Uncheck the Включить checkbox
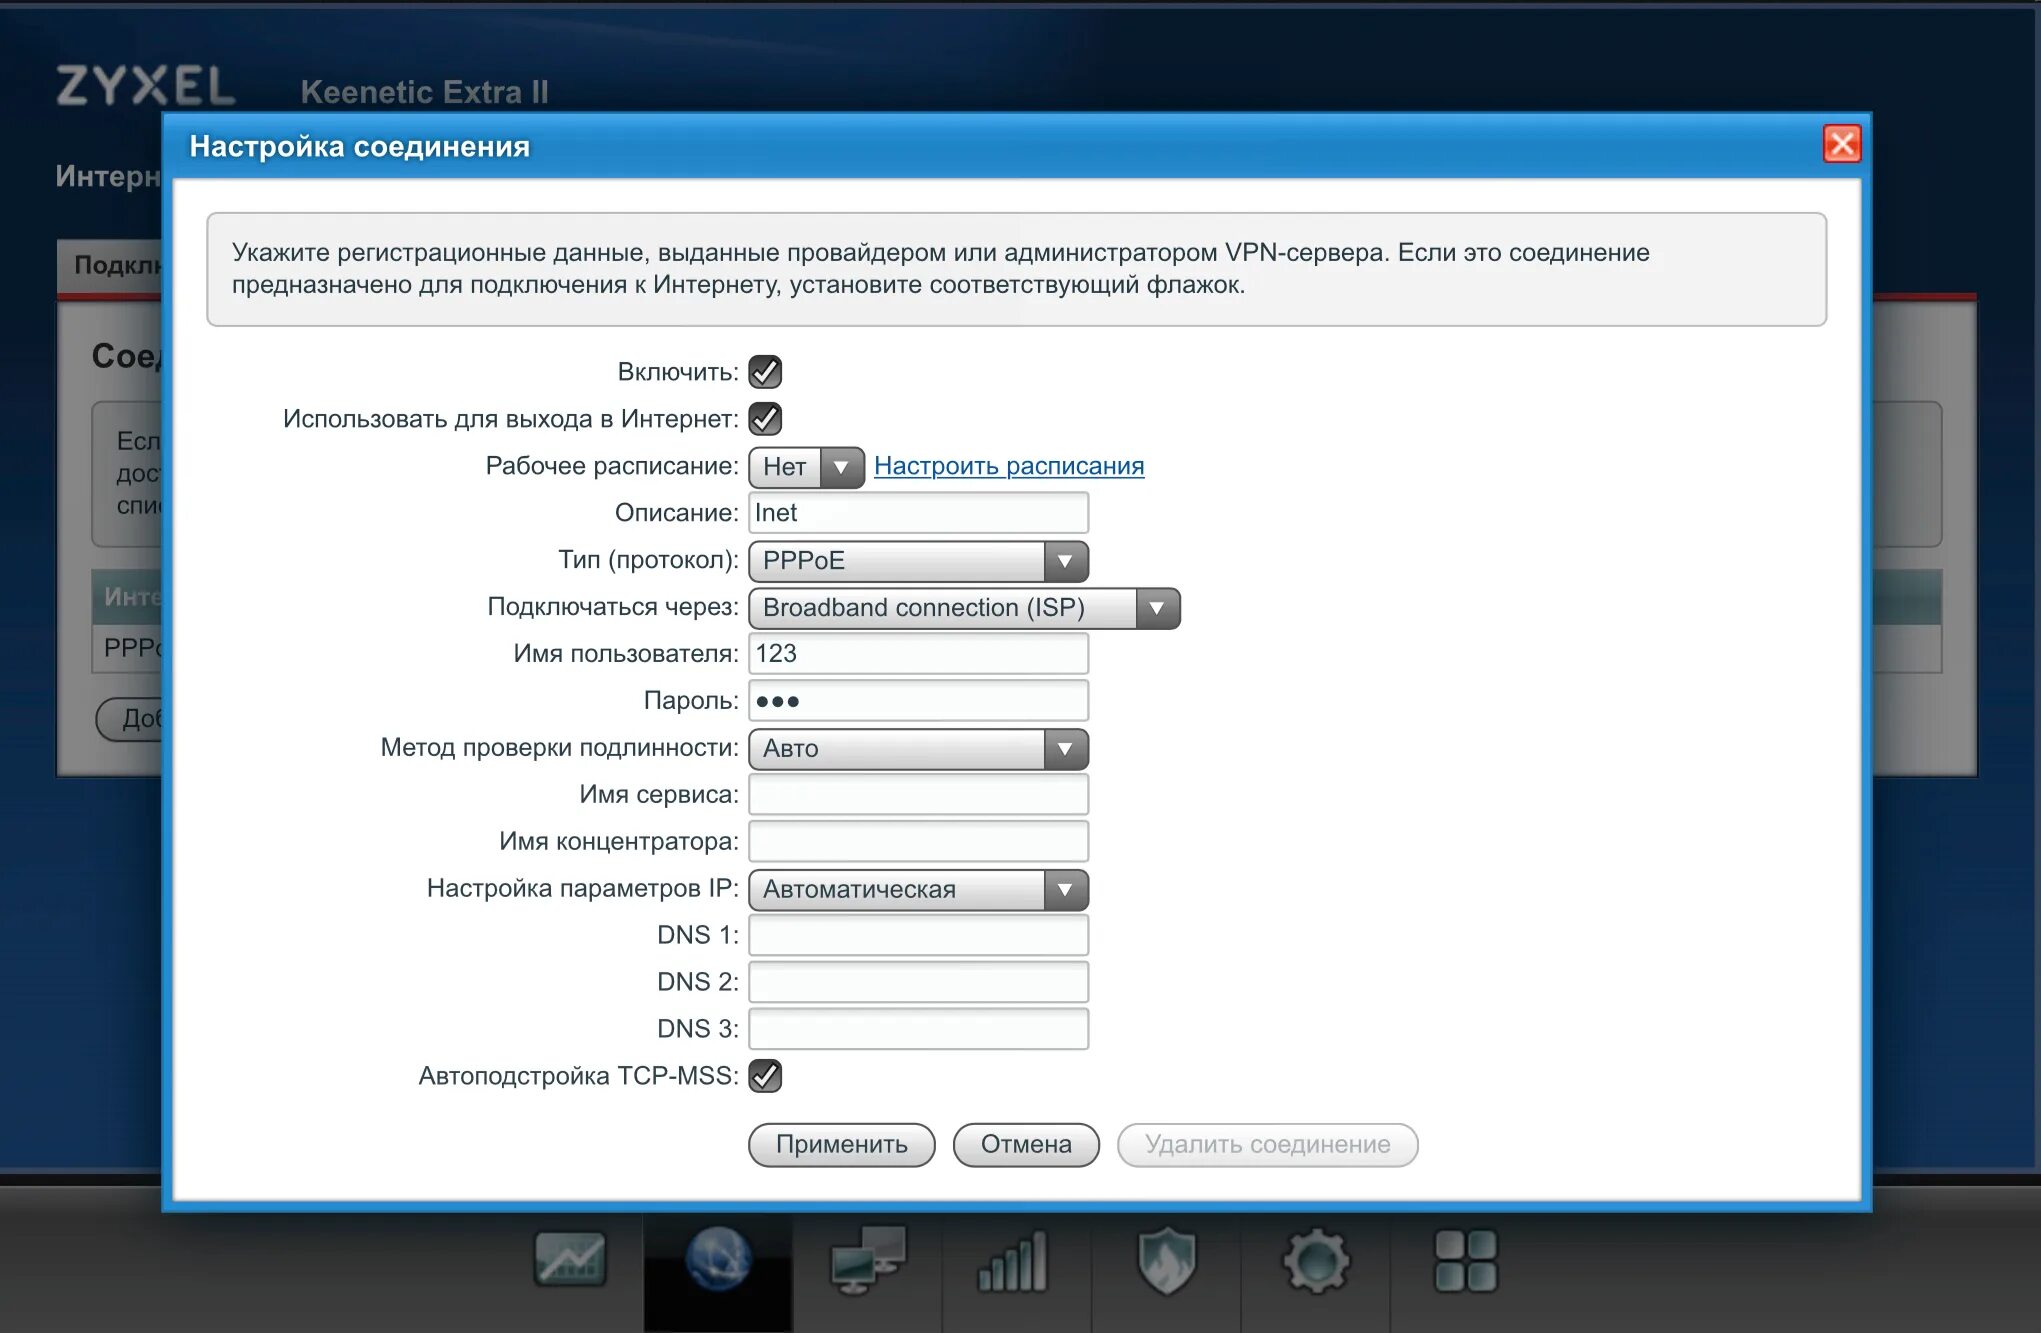 click(765, 372)
